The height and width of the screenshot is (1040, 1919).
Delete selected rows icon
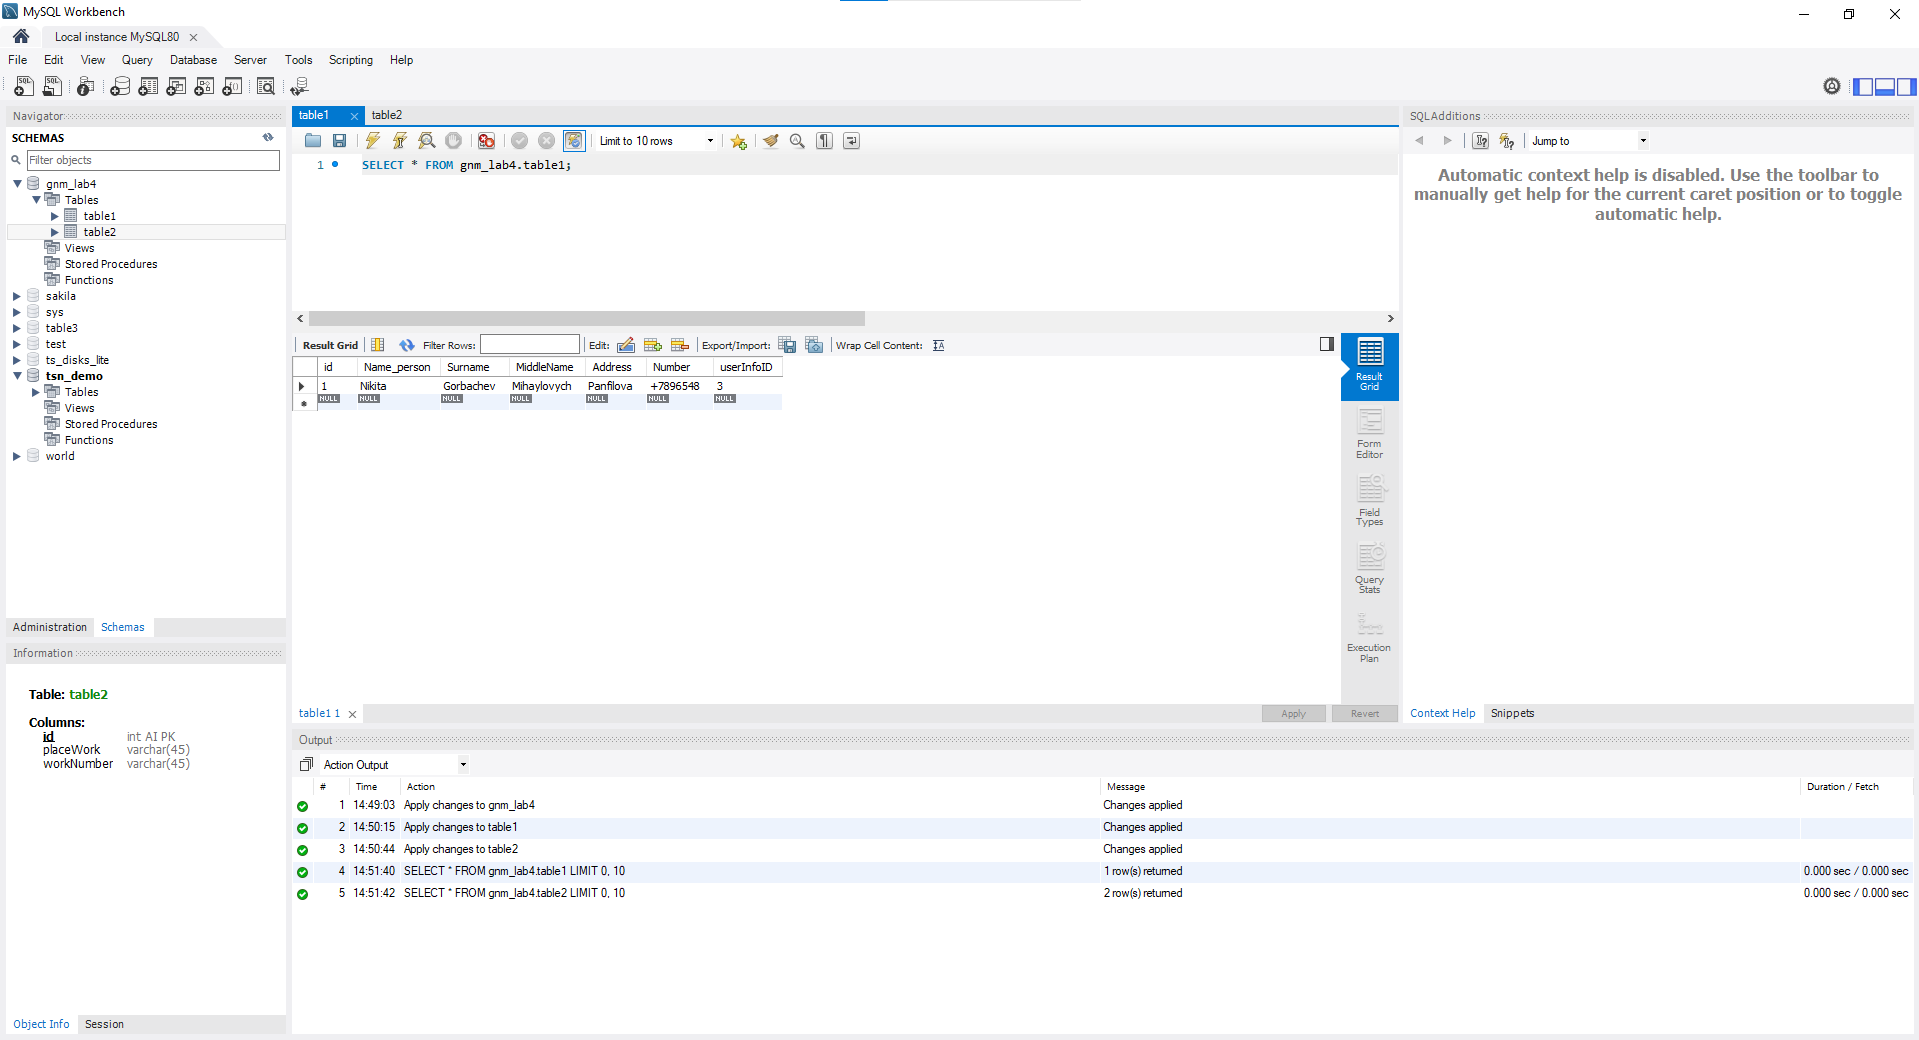click(x=680, y=345)
